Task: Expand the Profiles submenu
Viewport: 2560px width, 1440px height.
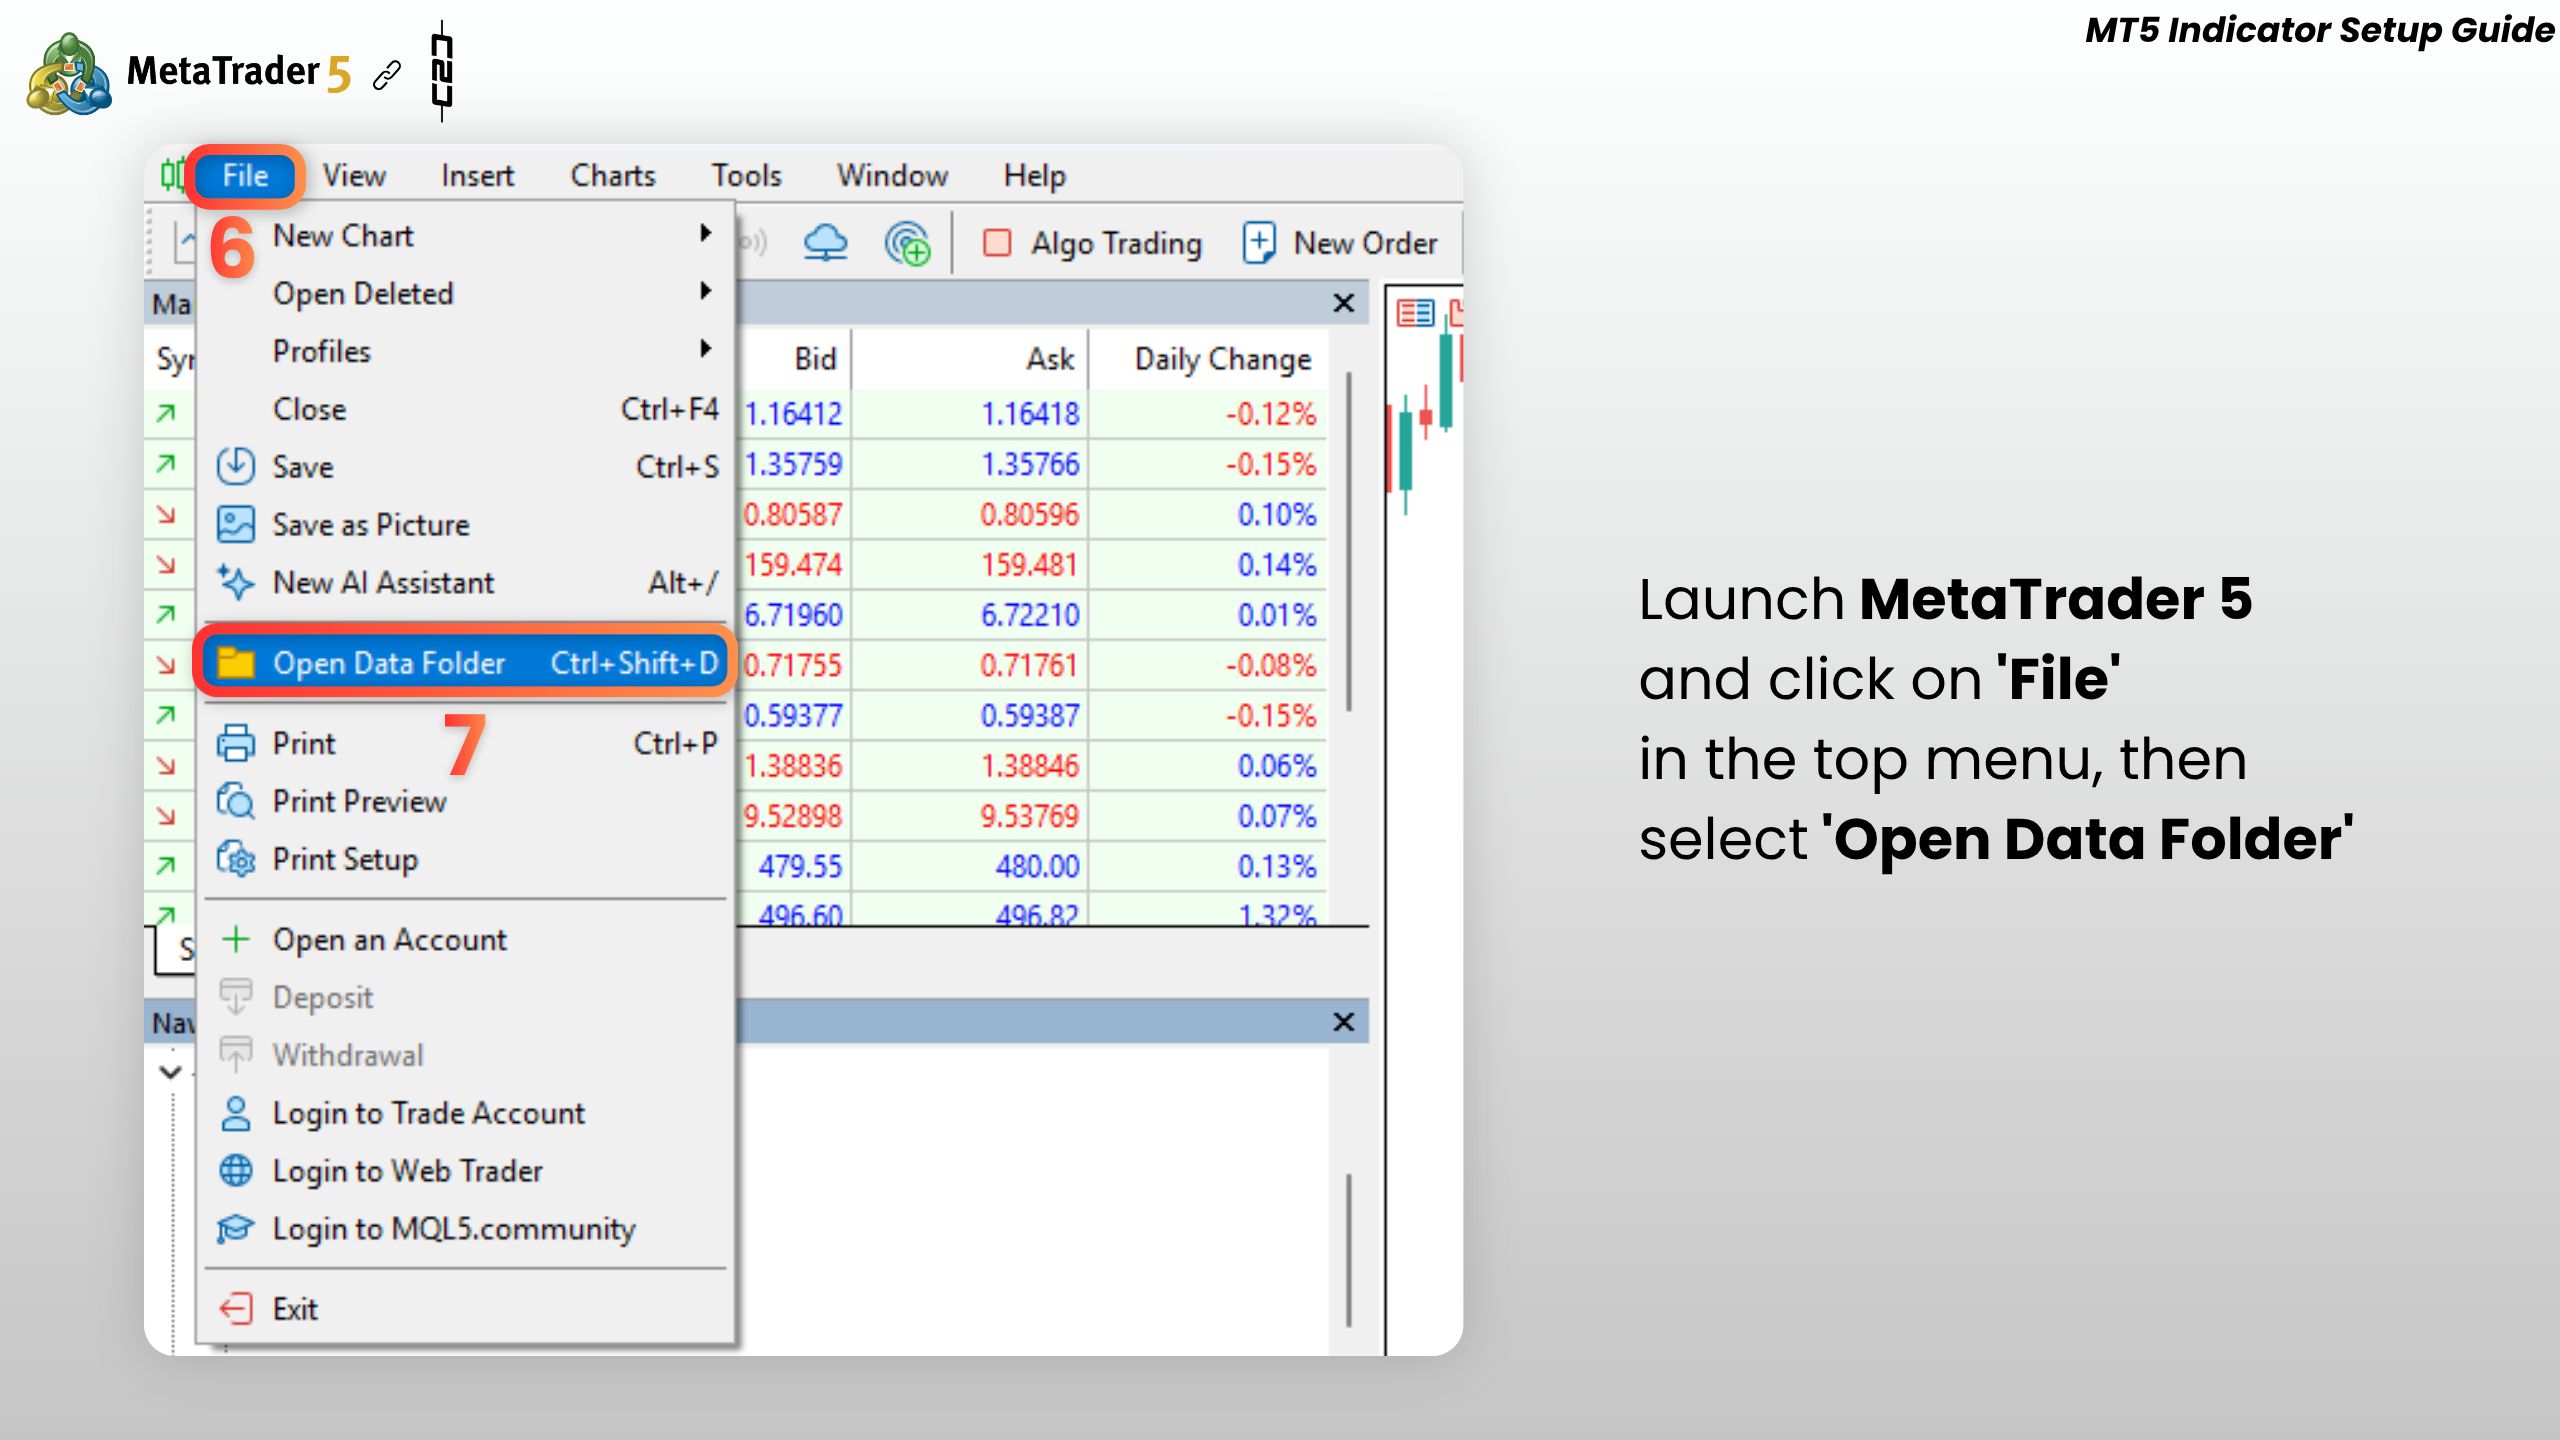Action: coord(466,352)
